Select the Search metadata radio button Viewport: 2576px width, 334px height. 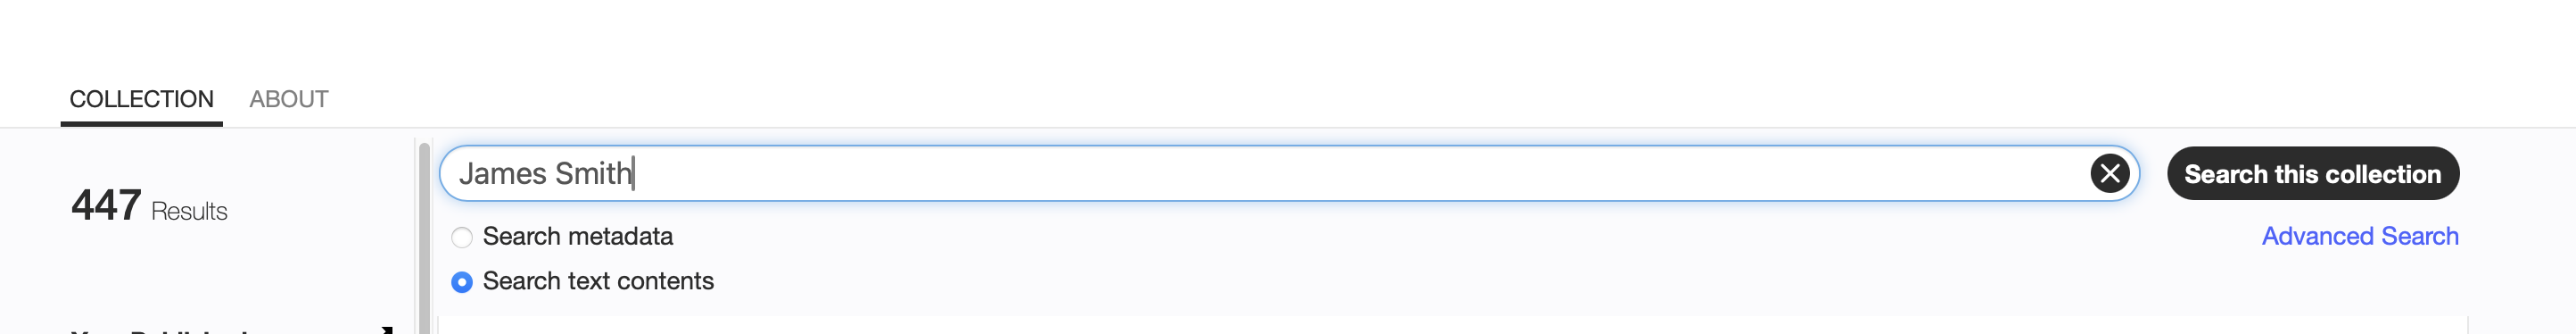[461, 237]
